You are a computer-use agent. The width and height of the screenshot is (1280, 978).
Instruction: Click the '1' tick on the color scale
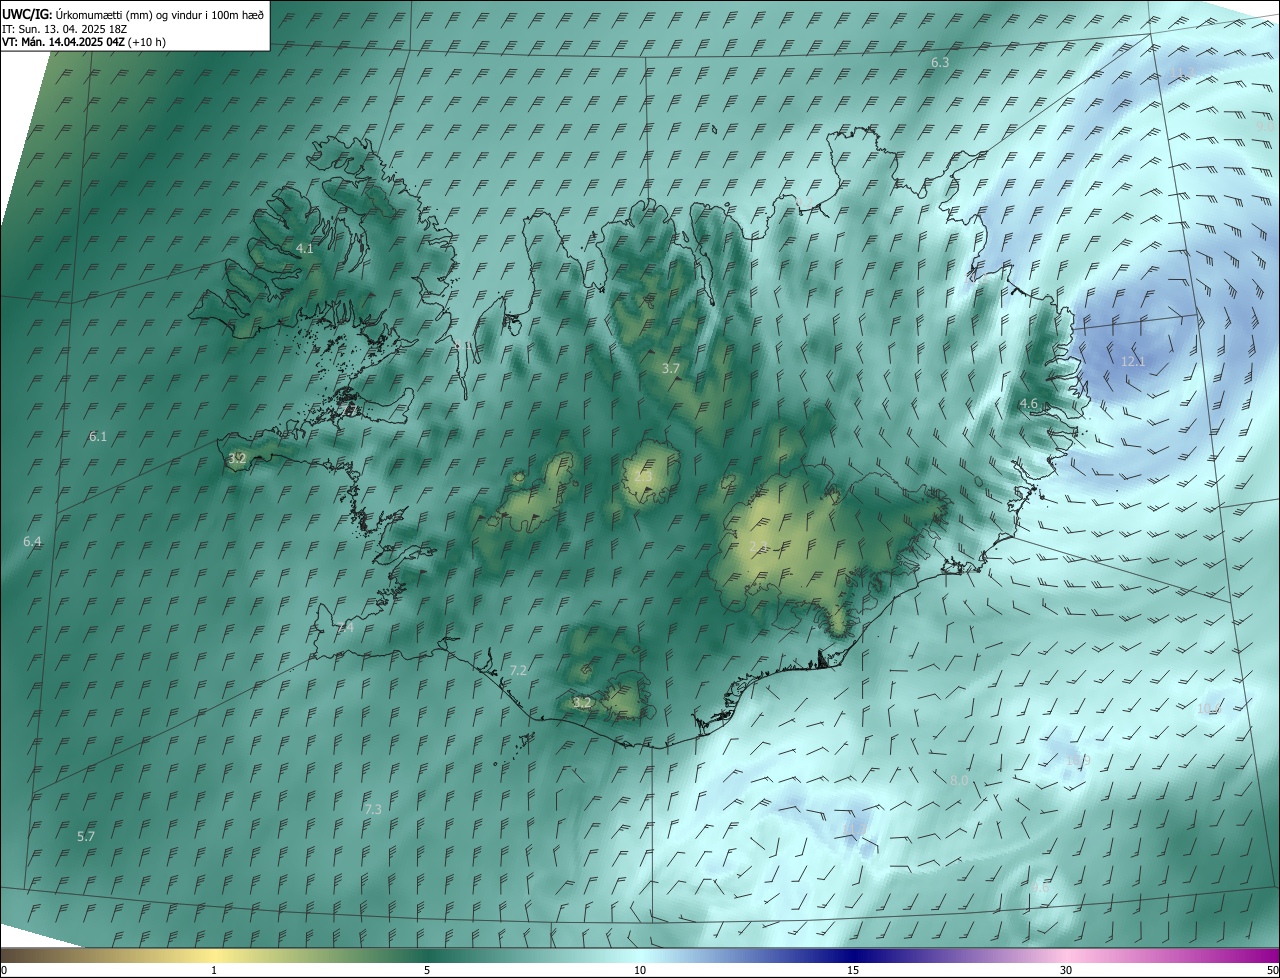(214, 970)
